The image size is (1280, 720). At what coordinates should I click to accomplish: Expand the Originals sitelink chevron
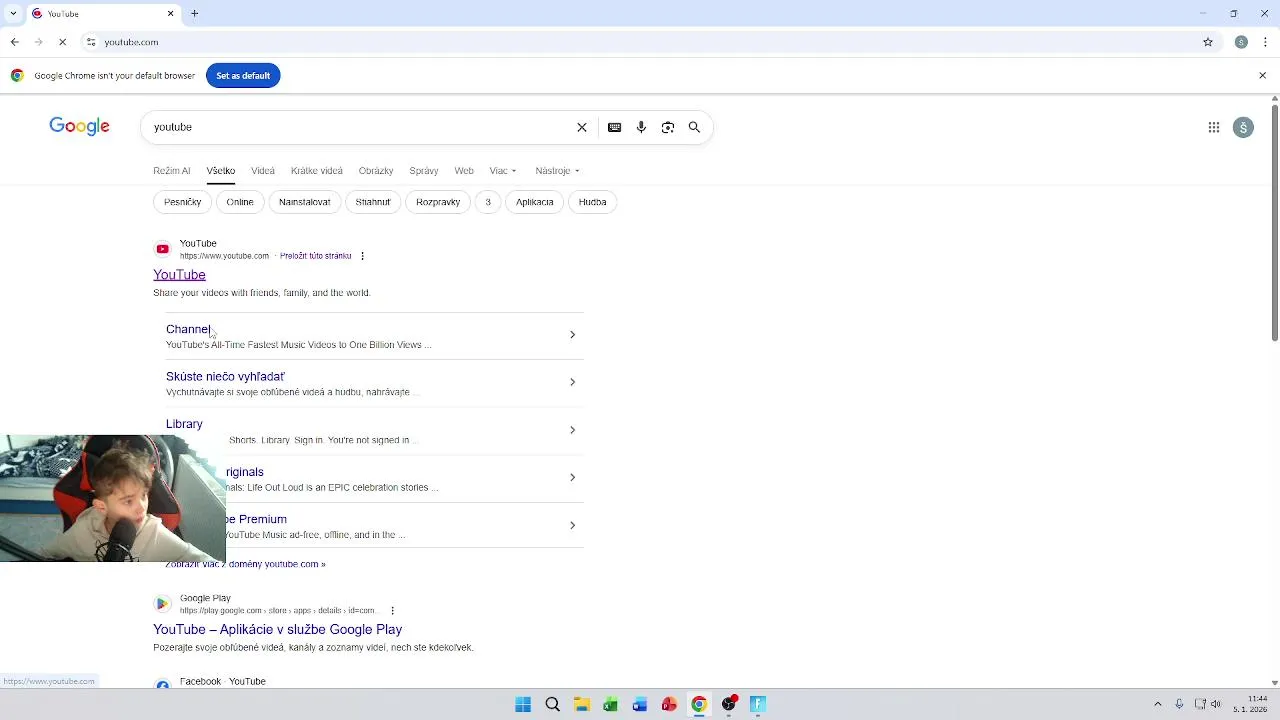pyautogui.click(x=572, y=477)
